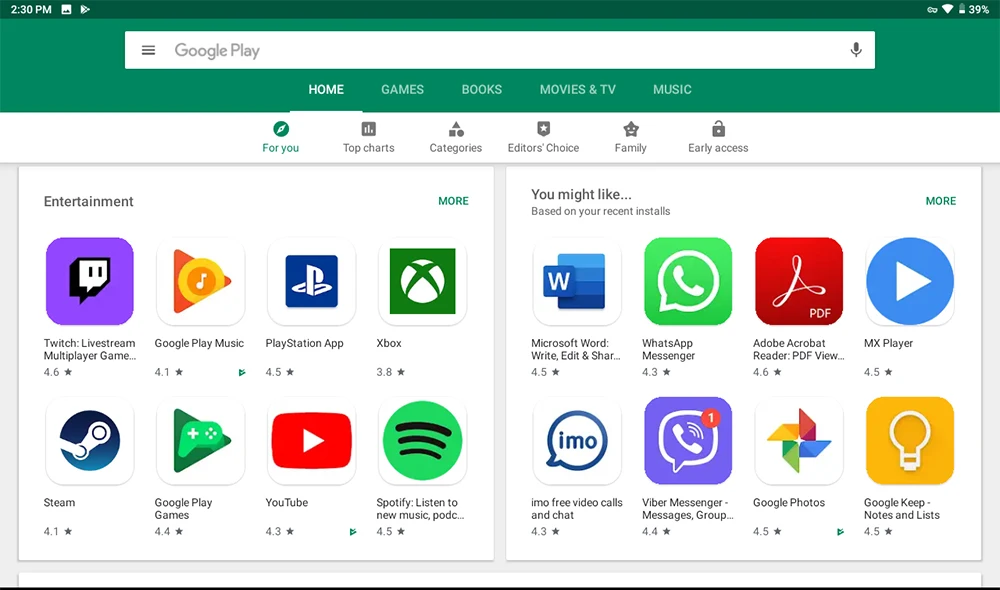Open the PlayStation App icon
This screenshot has height=590, width=1000.
pyautogui.click(x=312, y=281)
